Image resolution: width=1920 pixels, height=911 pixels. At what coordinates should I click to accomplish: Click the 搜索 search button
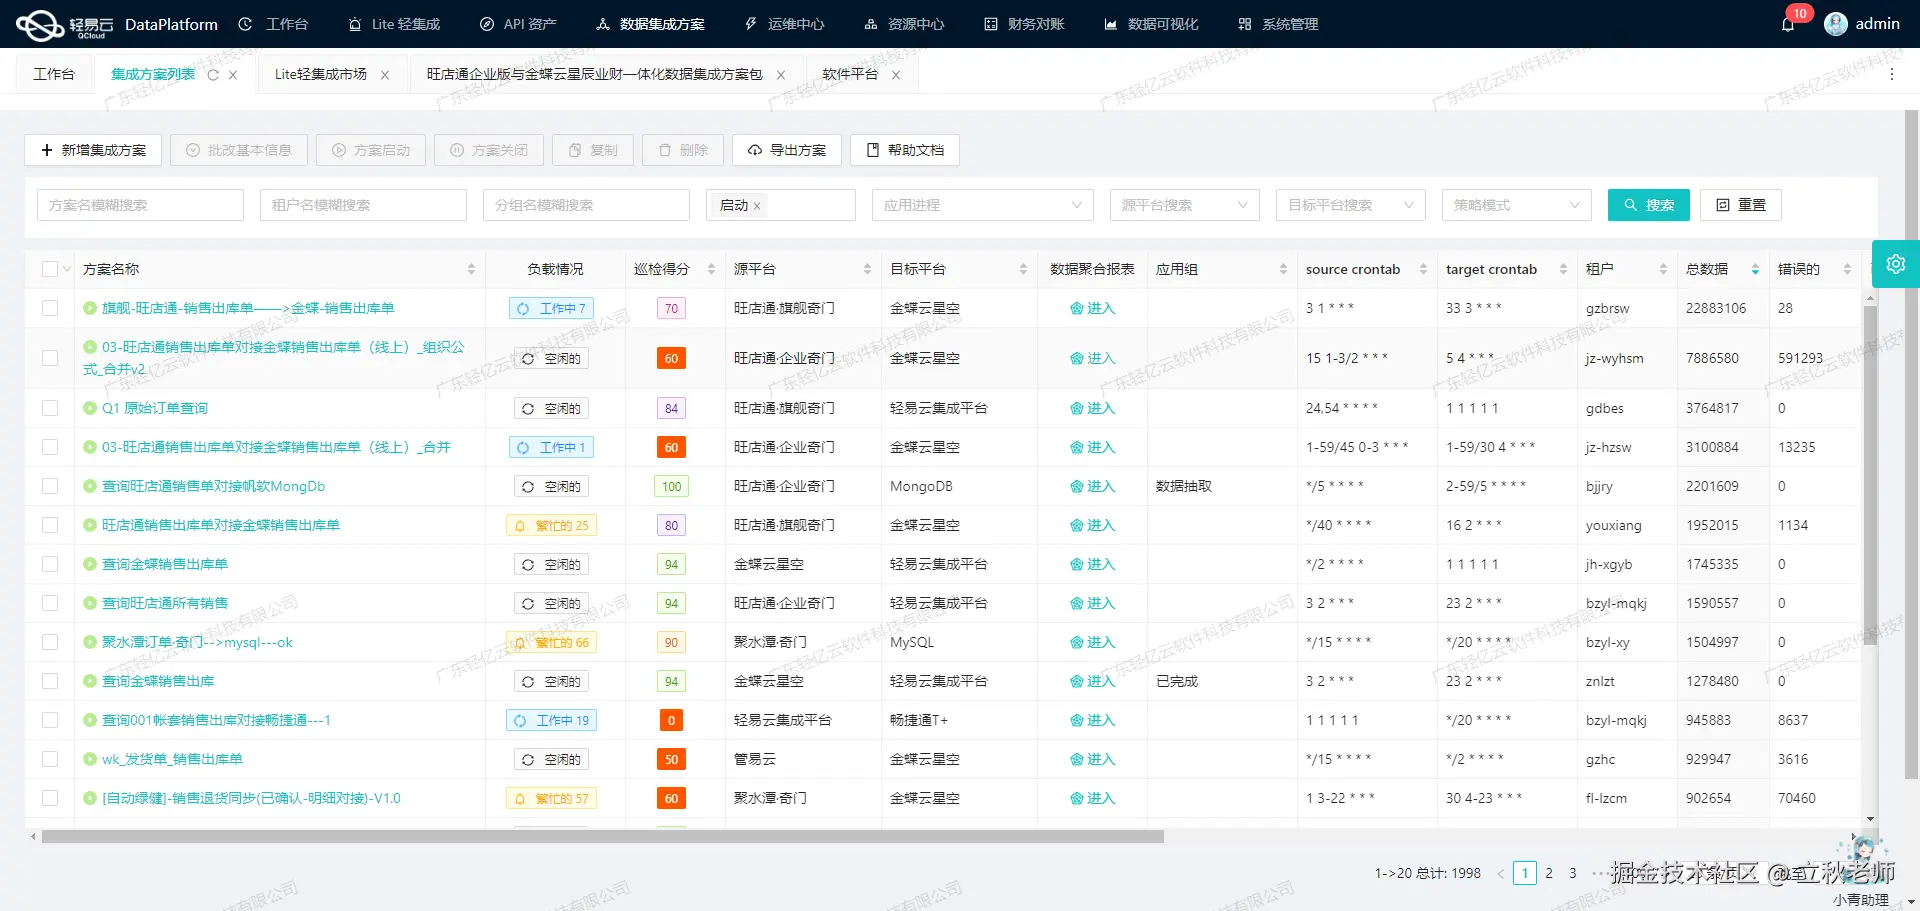point(1648,204)
